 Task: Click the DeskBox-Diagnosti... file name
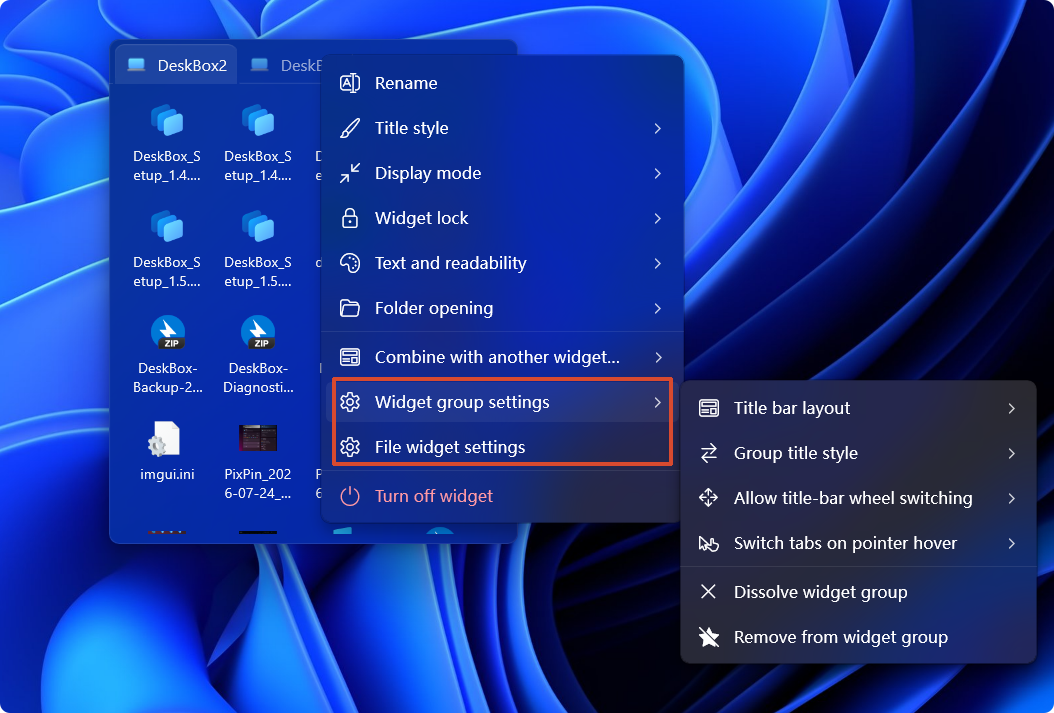(258, 378)
